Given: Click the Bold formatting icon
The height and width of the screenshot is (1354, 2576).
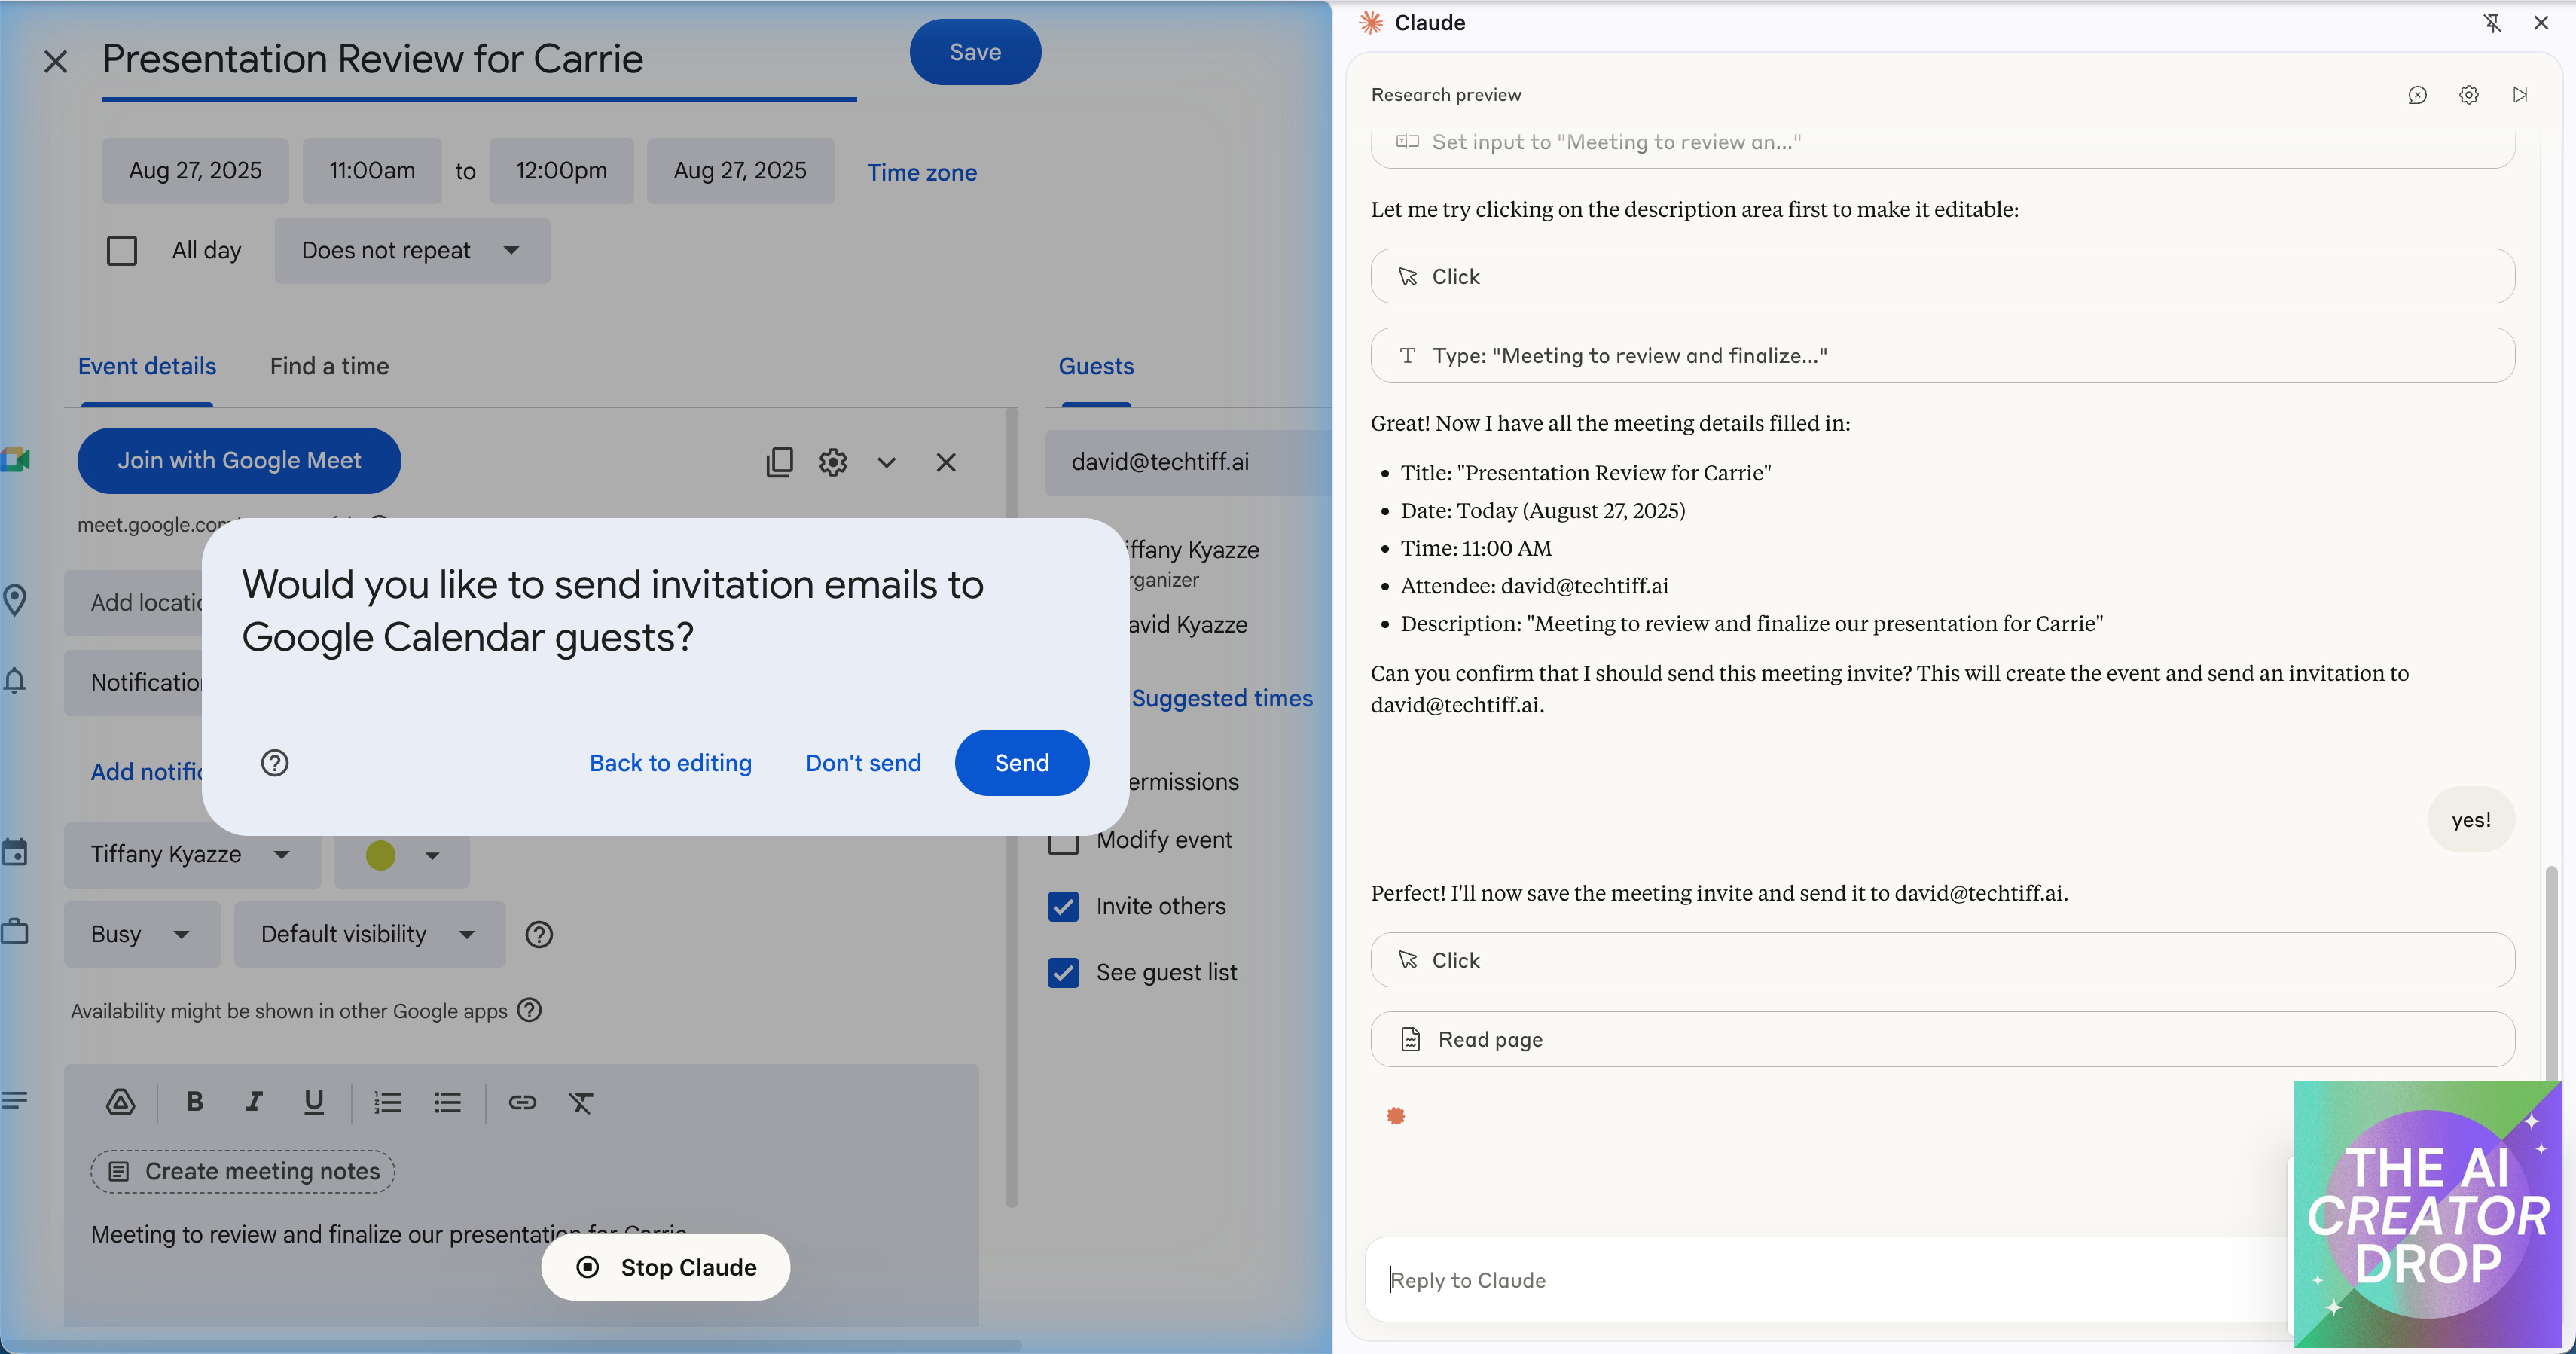Looking at the screenshot, I should pyautogui.click(x=194, y=1102).
